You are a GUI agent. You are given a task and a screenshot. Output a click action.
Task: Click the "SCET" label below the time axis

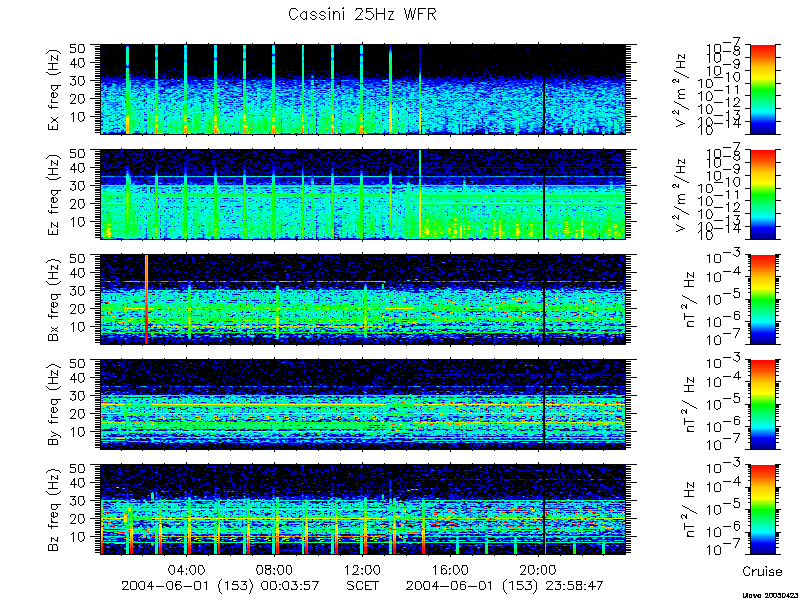363,586
